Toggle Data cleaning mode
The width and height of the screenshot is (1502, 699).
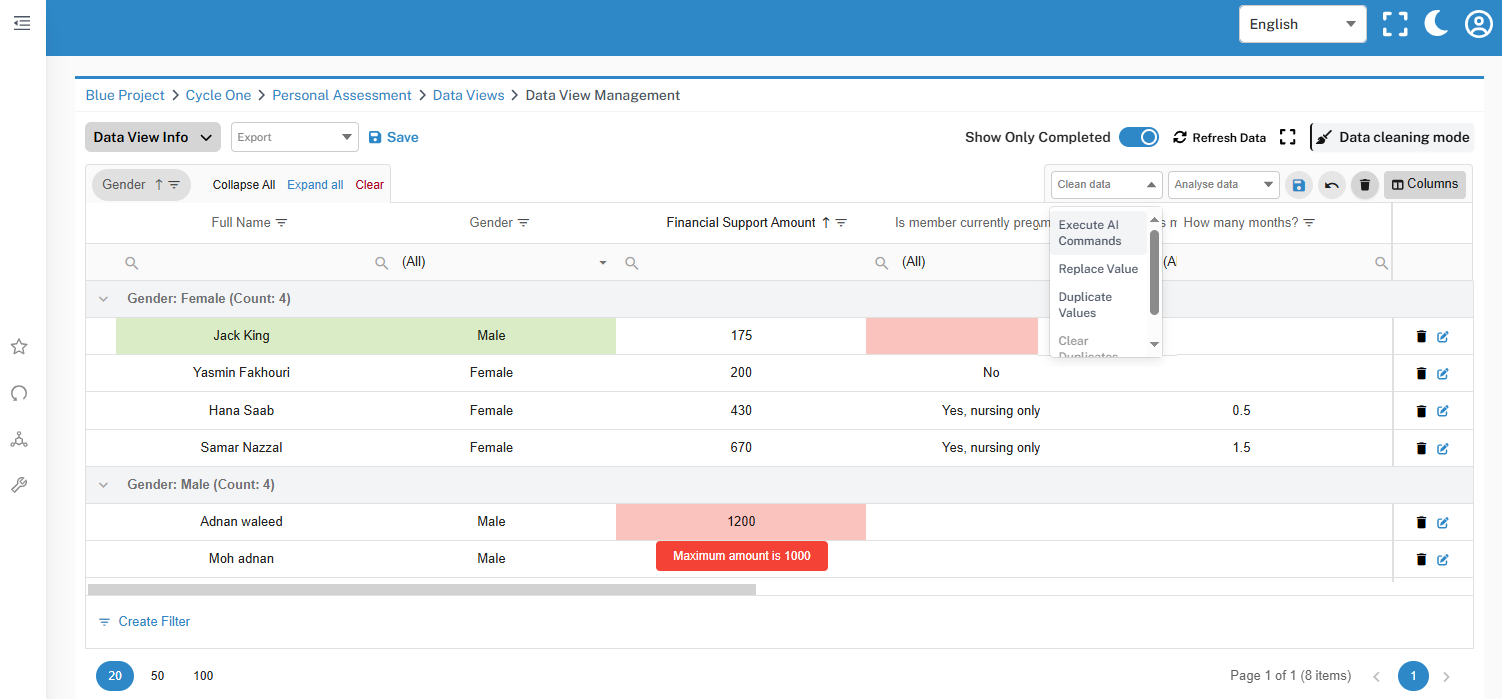click(1391, 137)
